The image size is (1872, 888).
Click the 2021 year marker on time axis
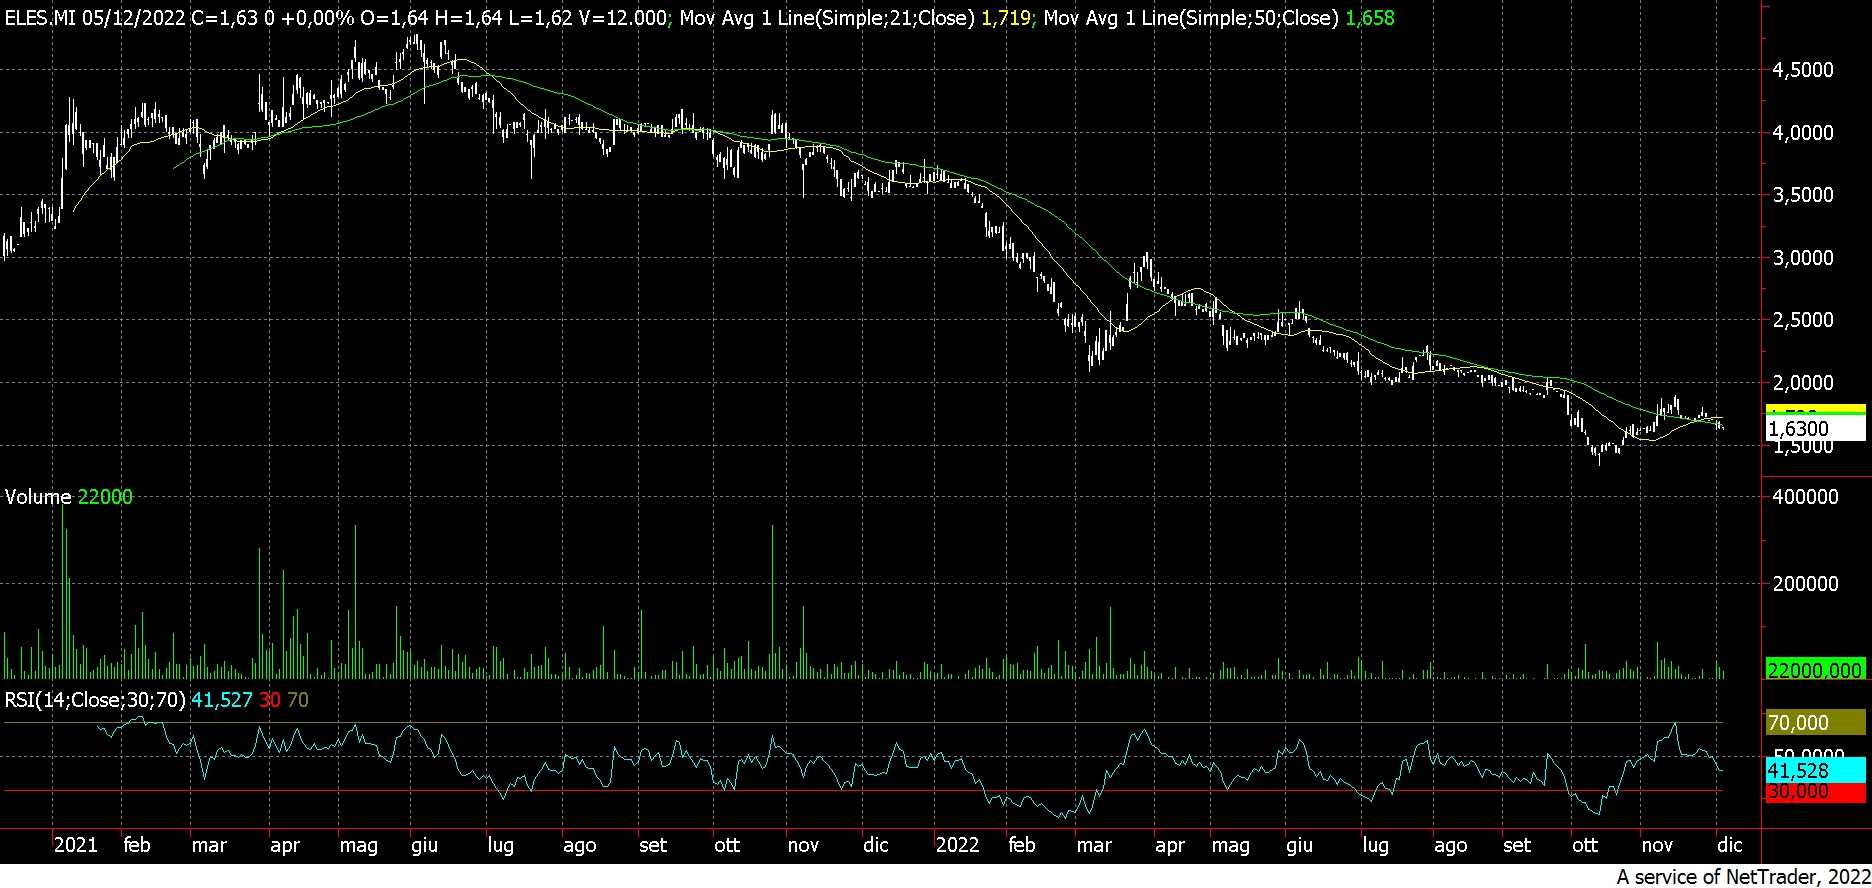75,845
